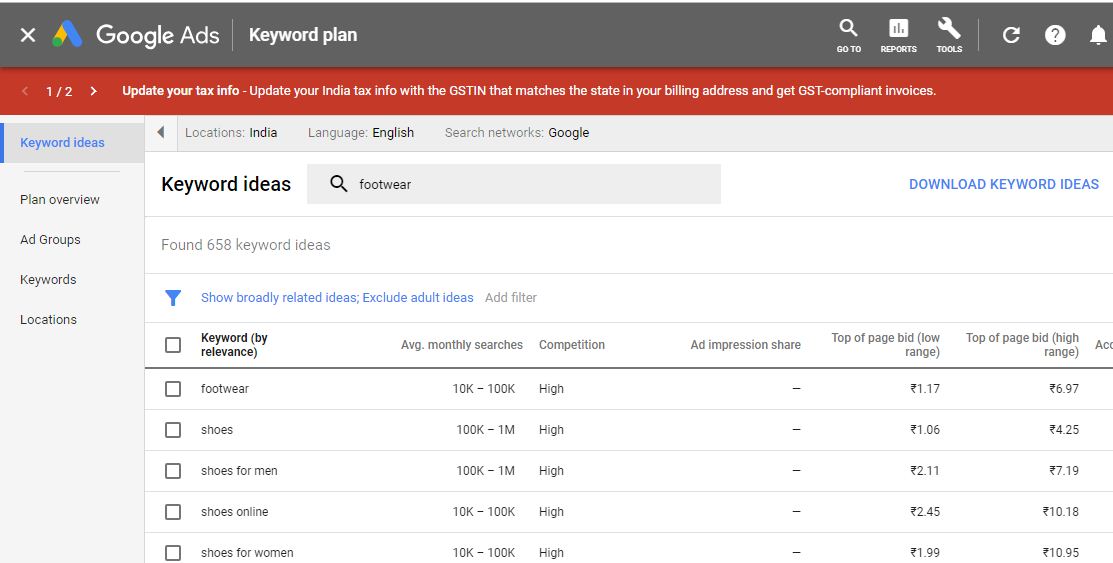The height and width of the screenshot is (563, 1113).
Task: Click Add filter link
Action: click(510, 298)
